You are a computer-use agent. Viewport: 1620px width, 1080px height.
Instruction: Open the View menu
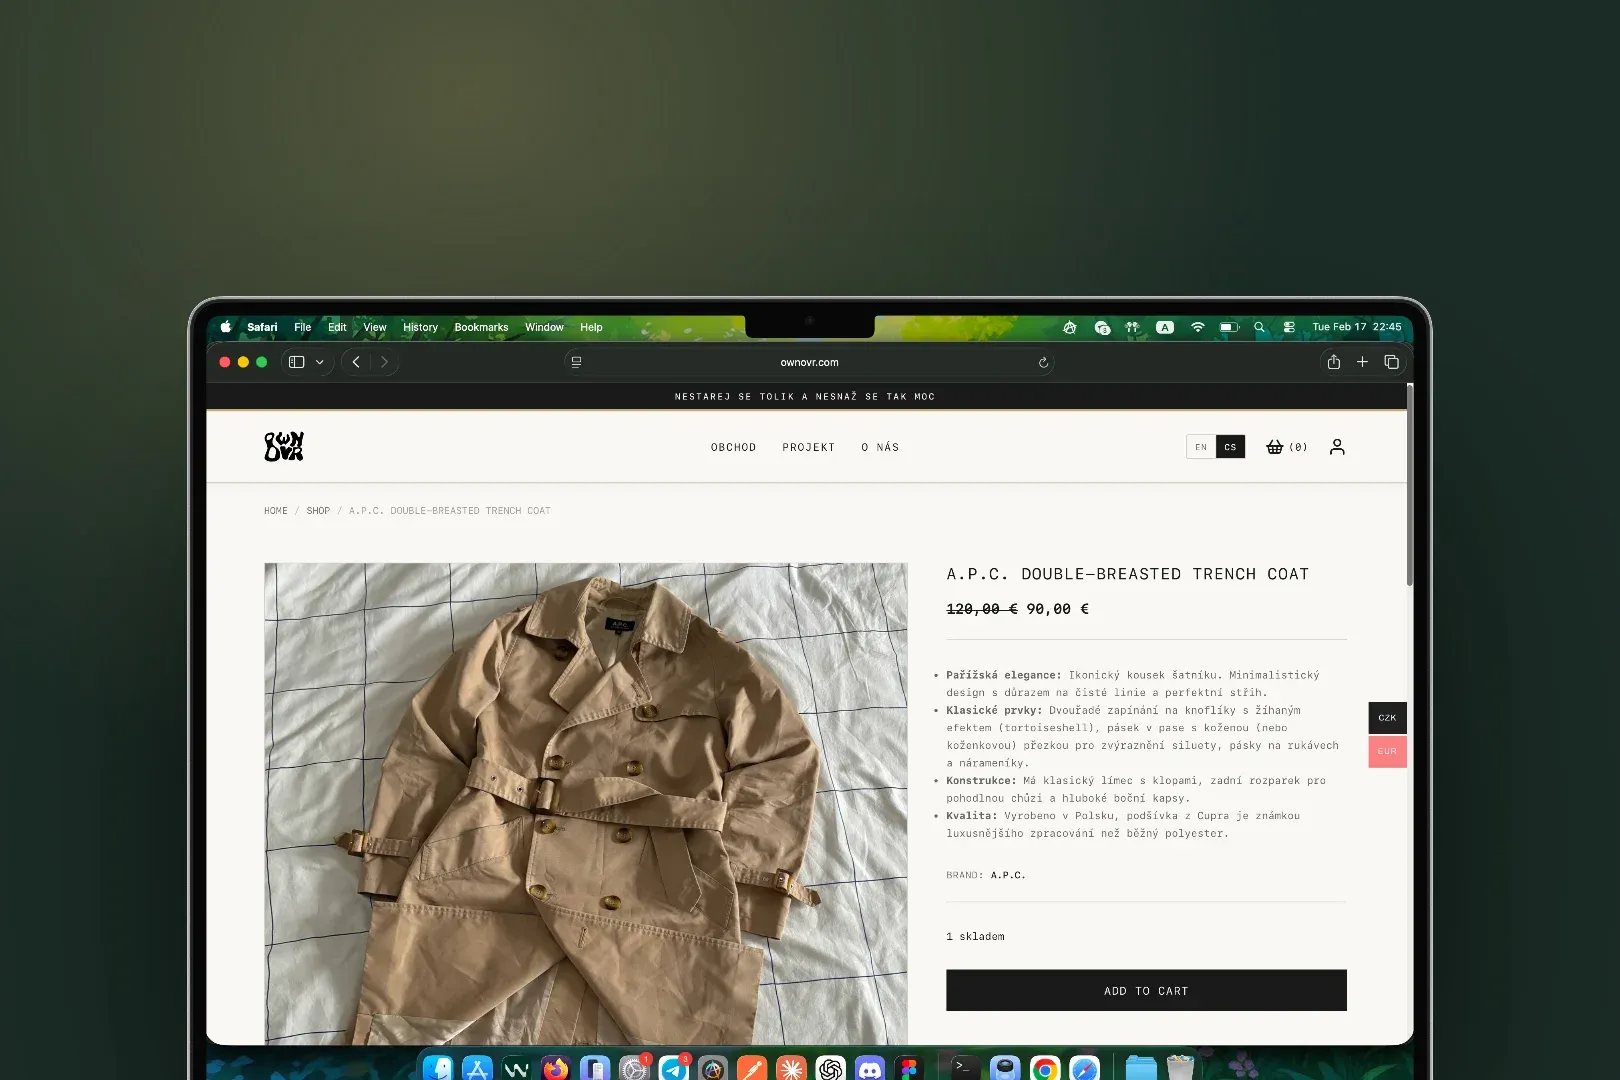374,327
